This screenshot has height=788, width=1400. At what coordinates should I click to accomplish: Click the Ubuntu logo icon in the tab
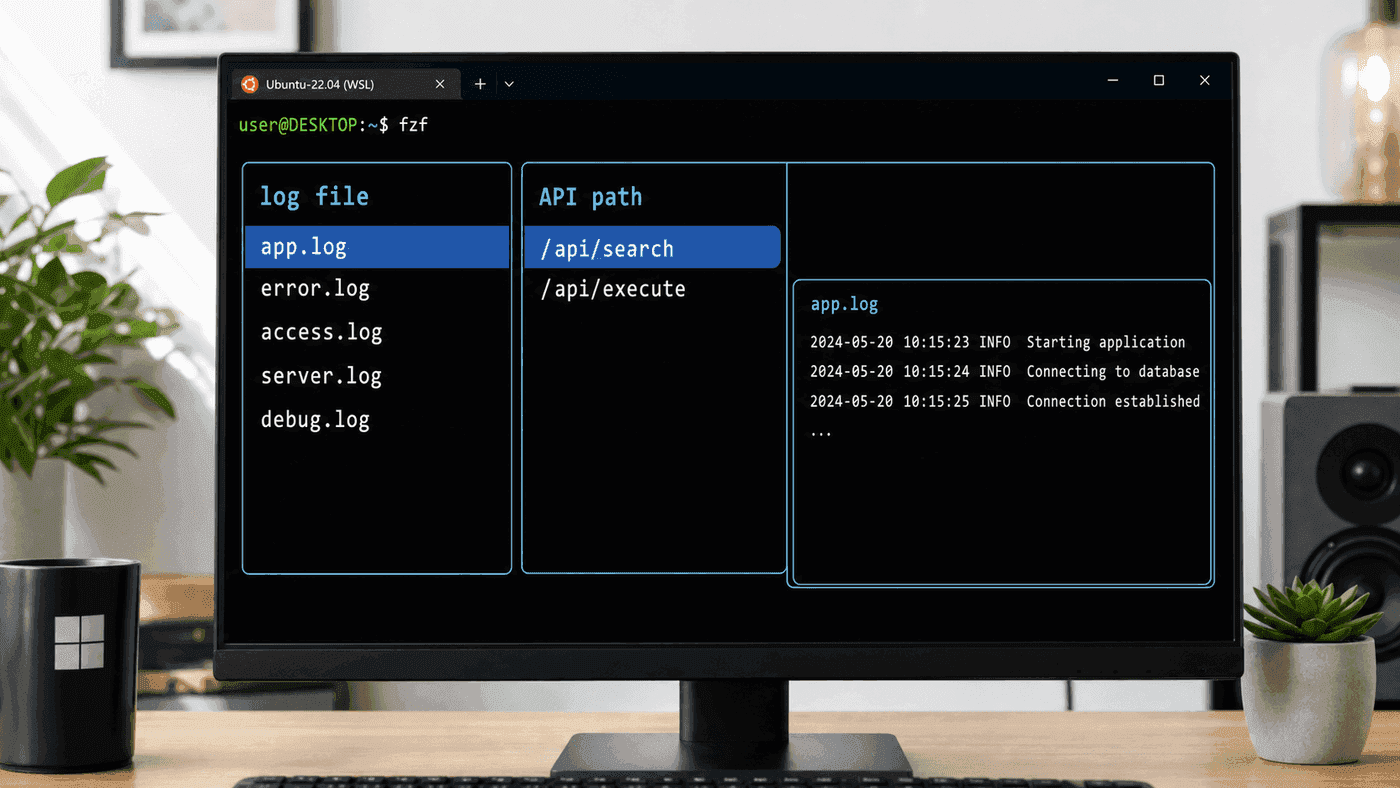249,84
